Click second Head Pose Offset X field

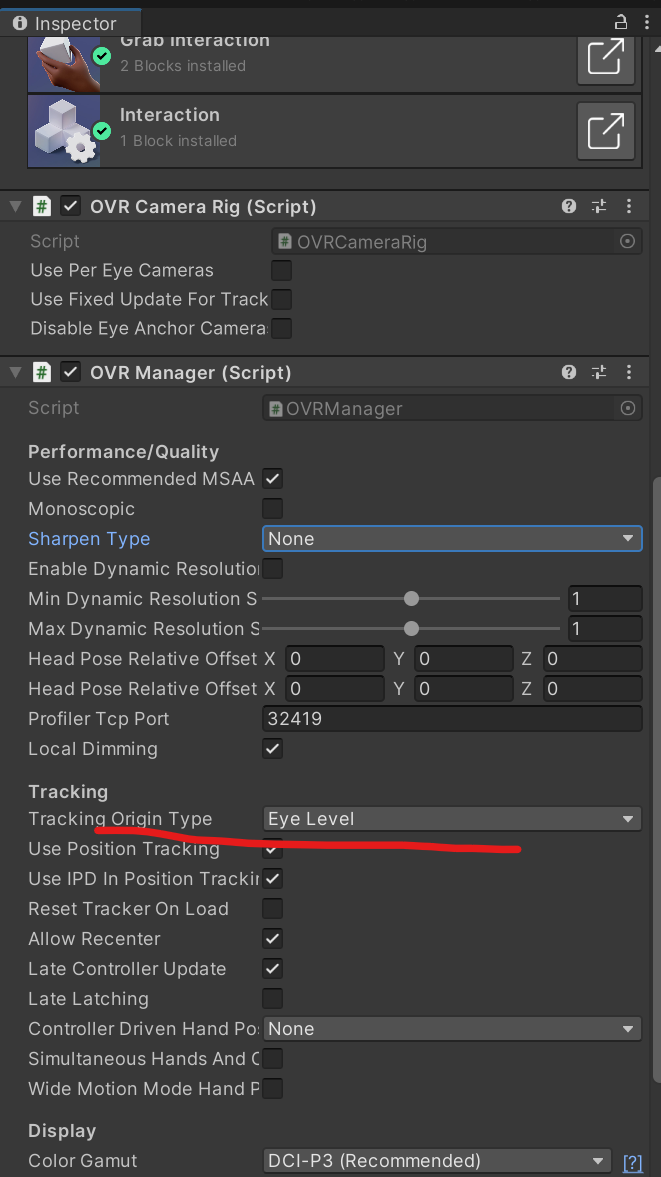335,688
